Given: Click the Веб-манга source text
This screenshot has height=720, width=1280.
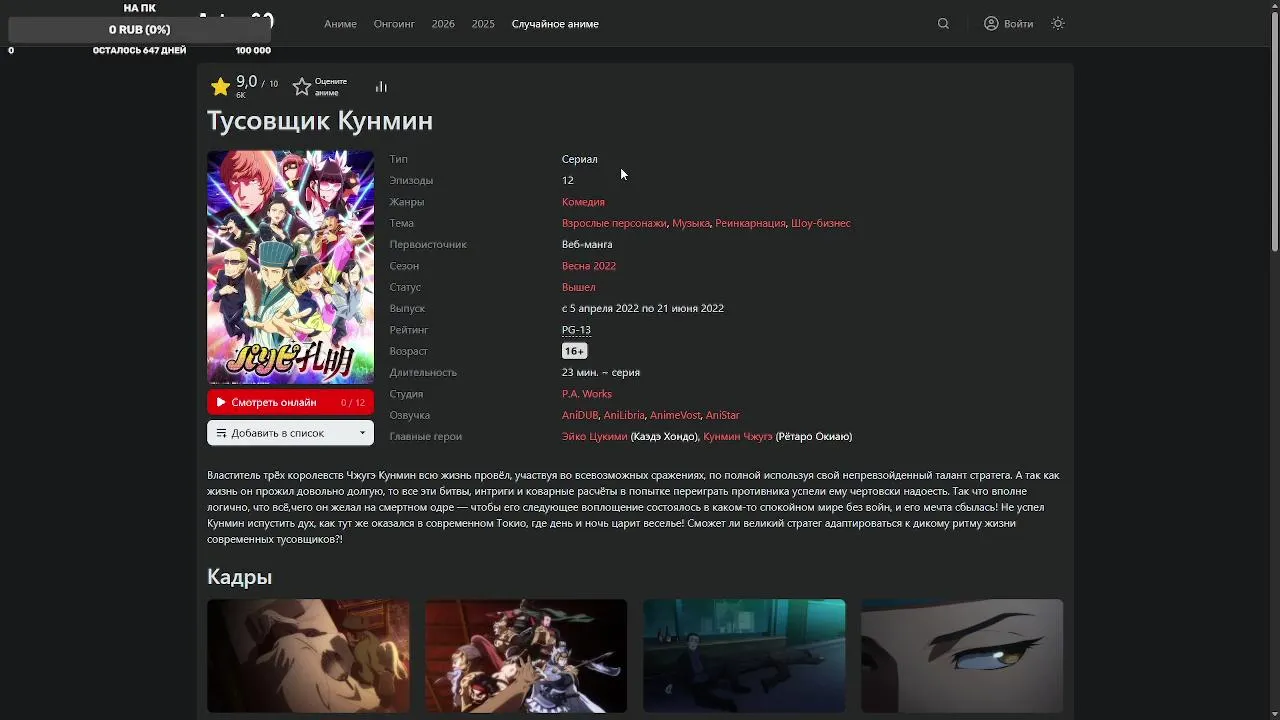Looking at the screenshot, I should [x=587, y=244].
